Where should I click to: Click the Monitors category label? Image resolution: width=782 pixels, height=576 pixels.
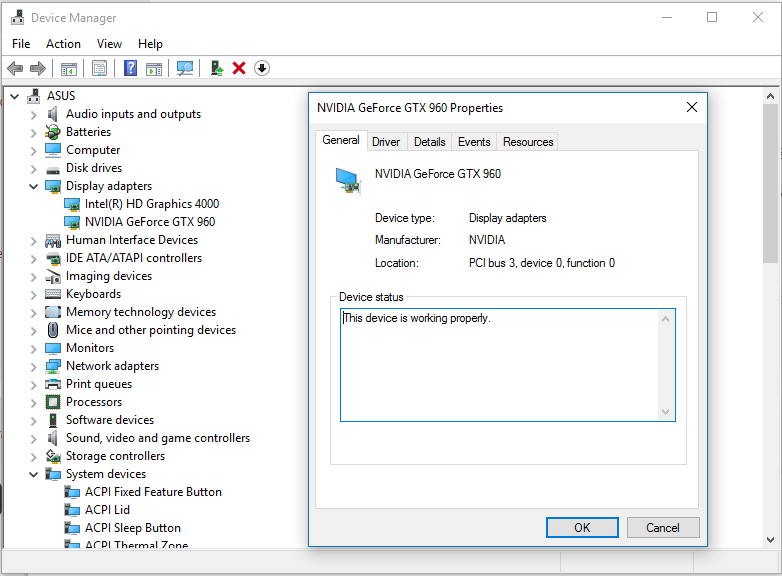(x=90, y=348)
